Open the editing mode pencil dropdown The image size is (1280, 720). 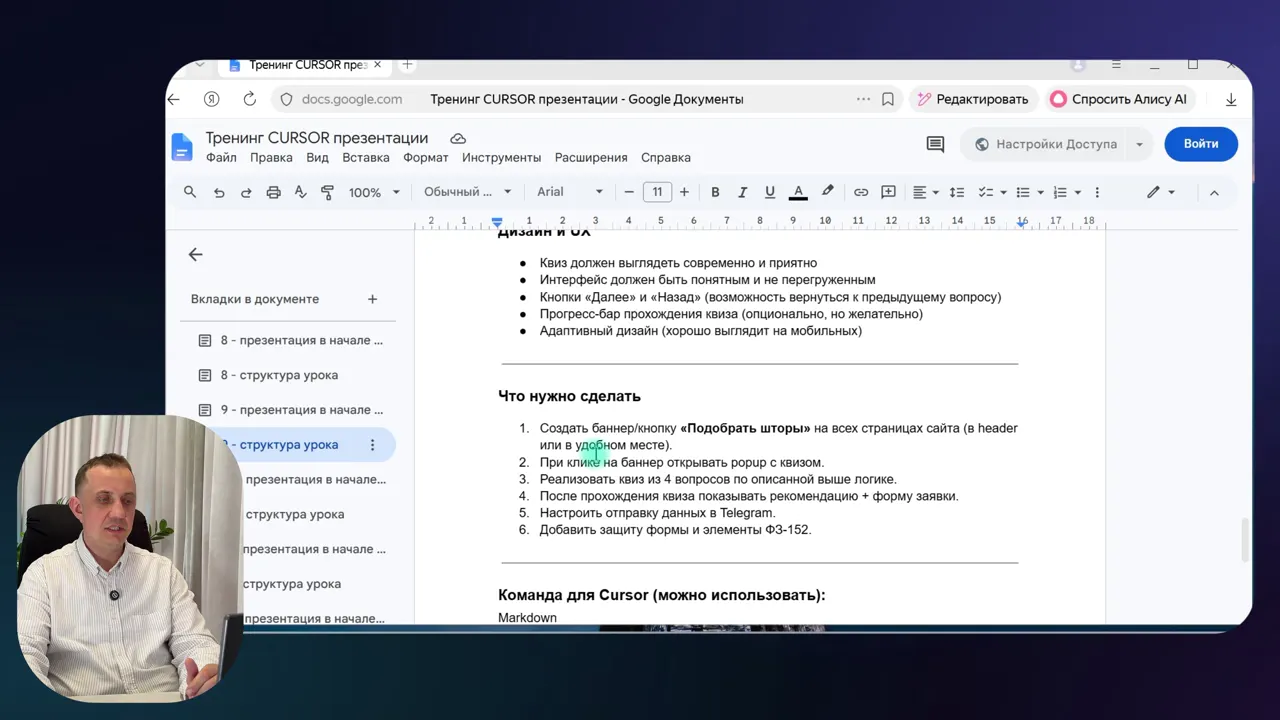(1161, 192)
